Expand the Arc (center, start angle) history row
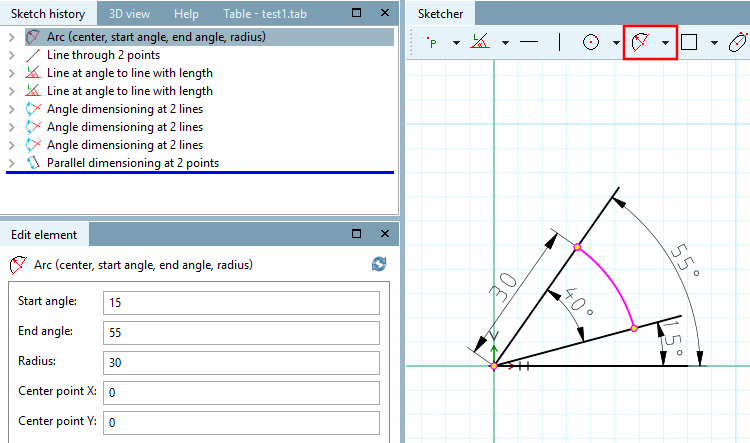This screenshot has height=443, width=750. tap(12, 37)
